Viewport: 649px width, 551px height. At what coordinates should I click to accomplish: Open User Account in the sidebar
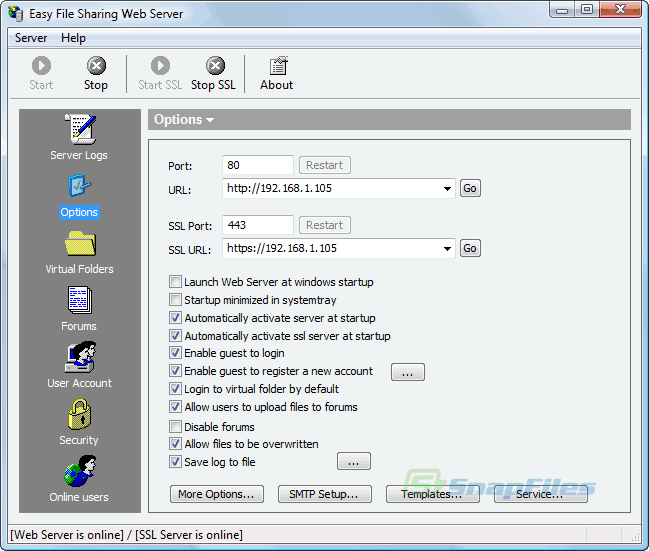tap(79, 365)
